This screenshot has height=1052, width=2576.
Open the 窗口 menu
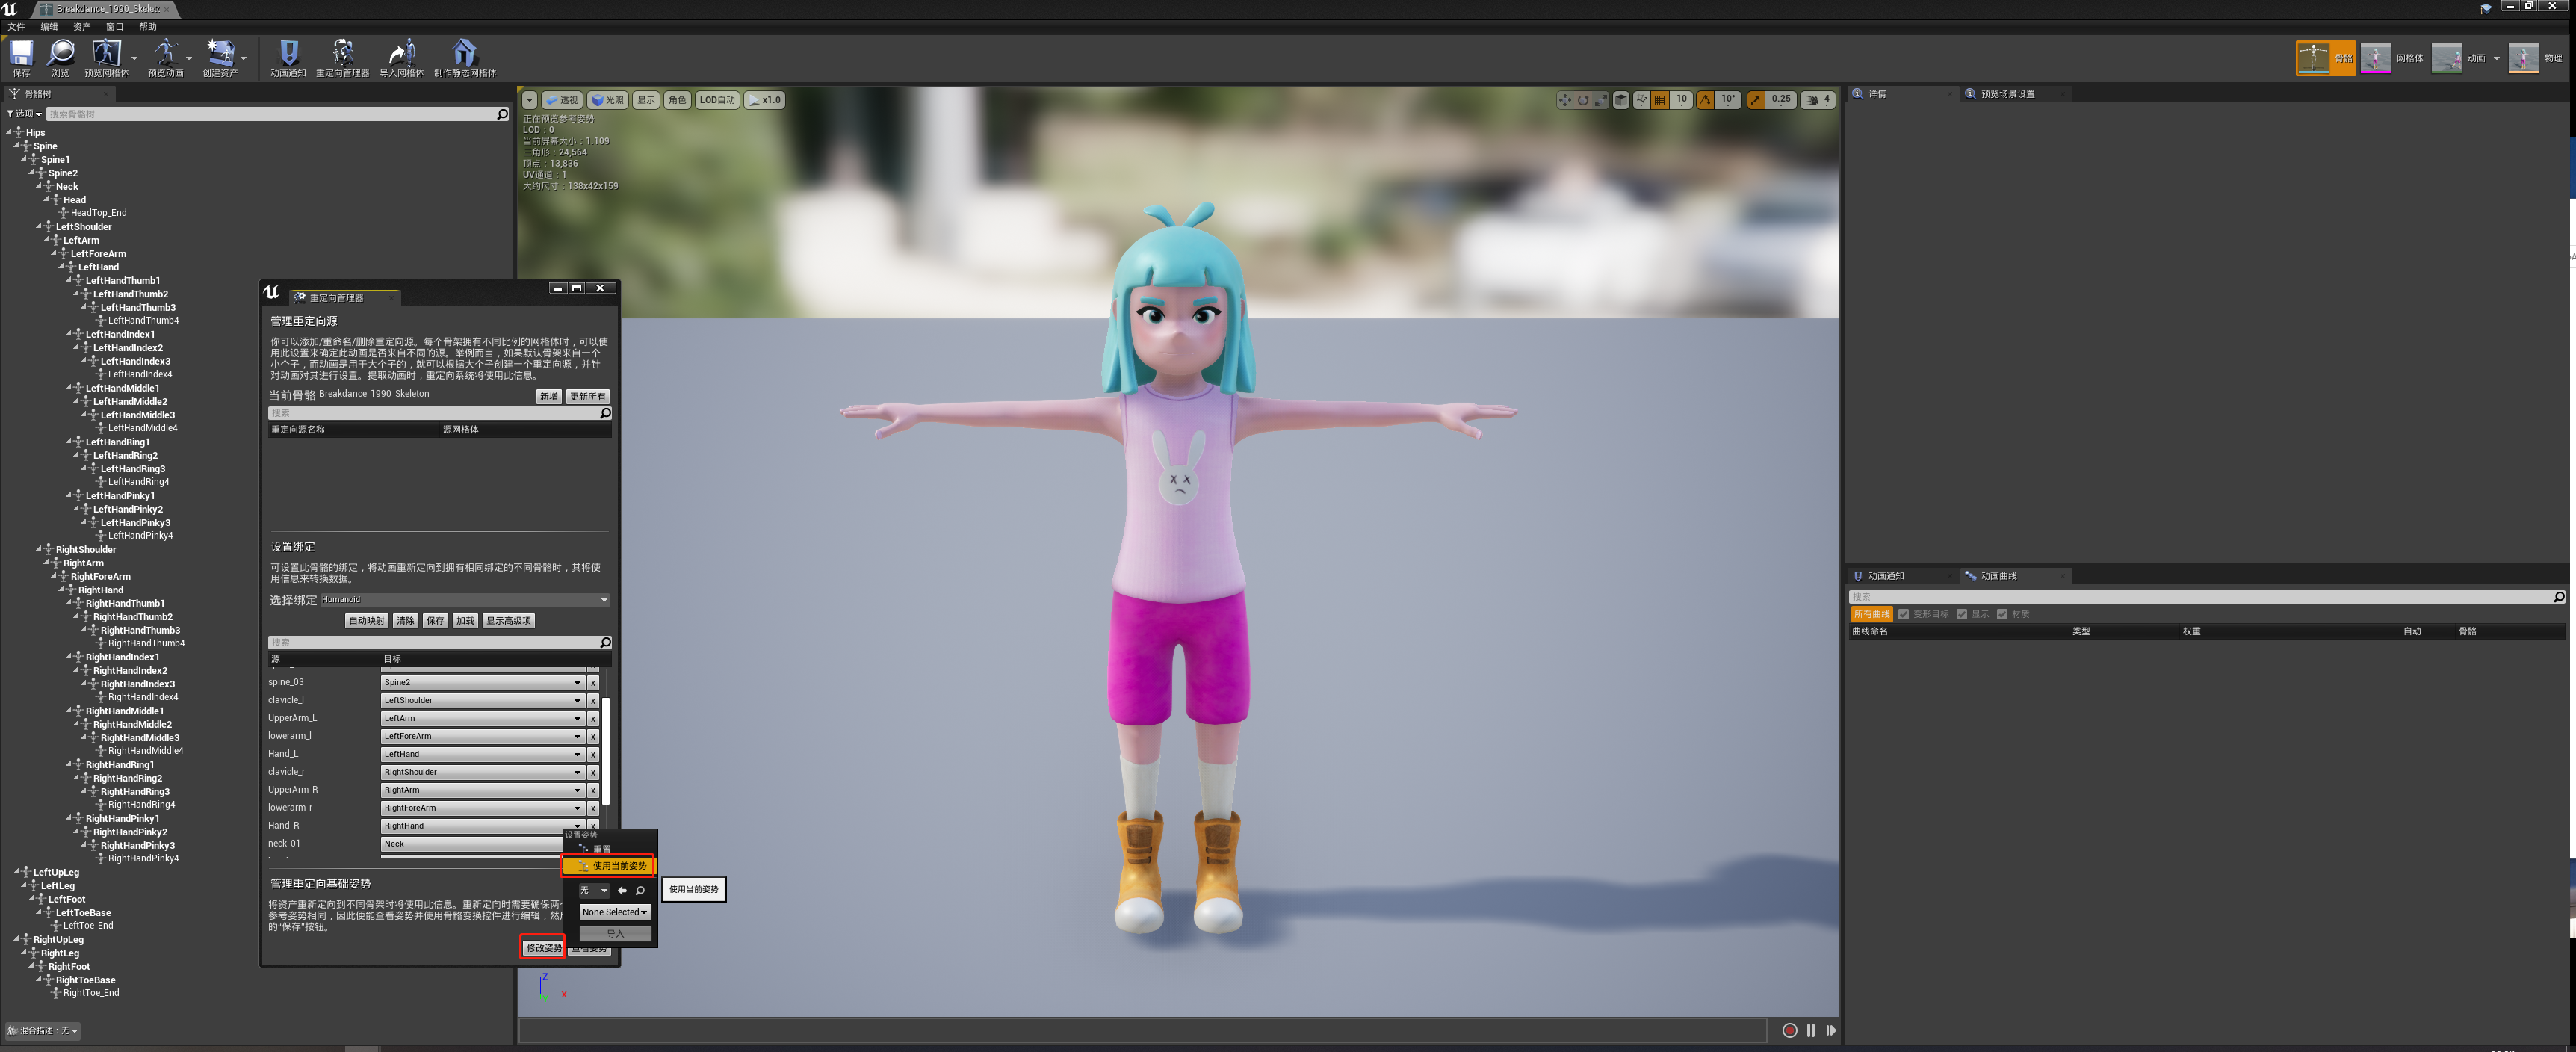click(114, 27)
